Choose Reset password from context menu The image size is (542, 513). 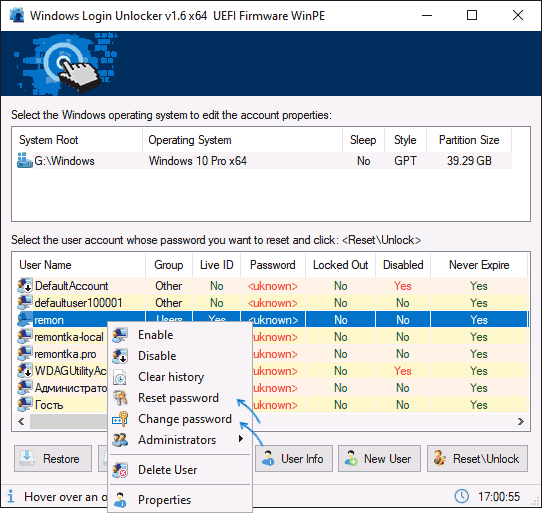(178, 398)
